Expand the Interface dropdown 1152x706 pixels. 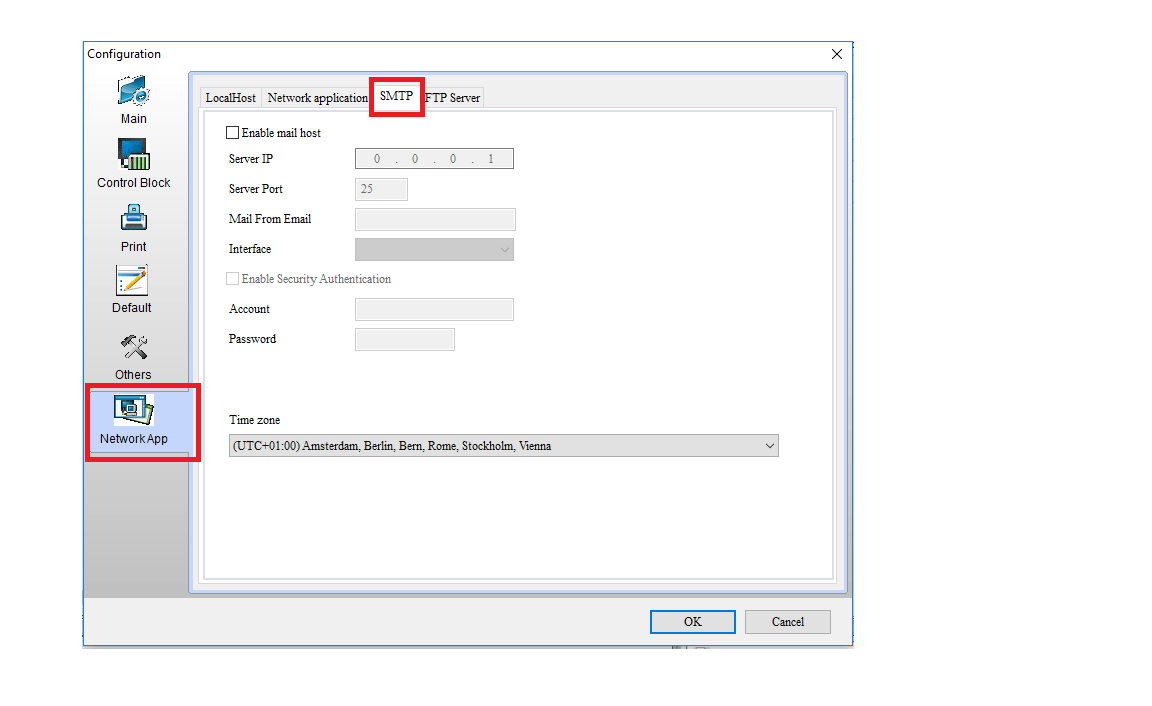[434, 249]
